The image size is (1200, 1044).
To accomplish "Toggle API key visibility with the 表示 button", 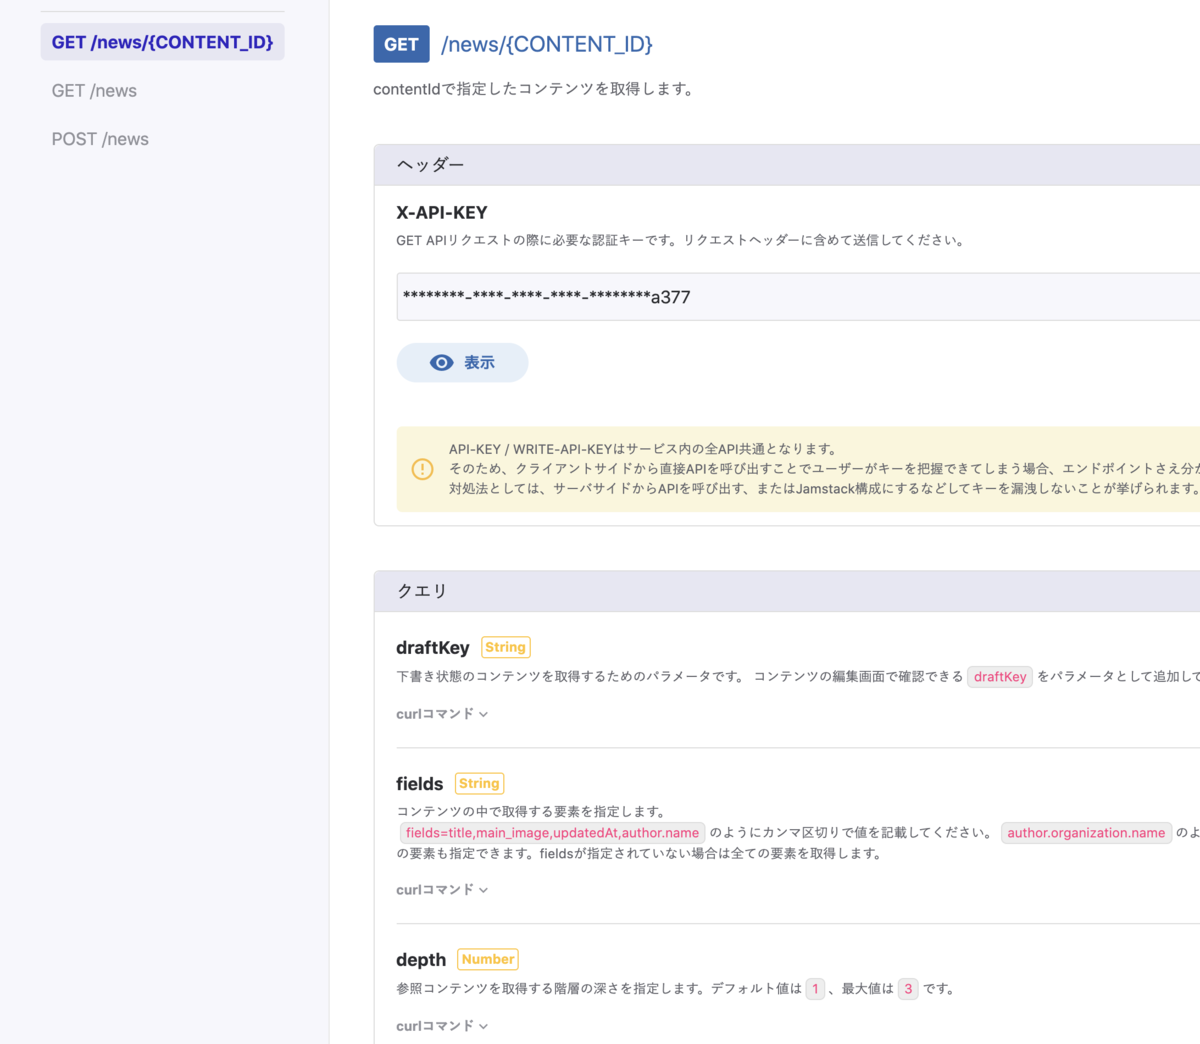I will (462, 362).
